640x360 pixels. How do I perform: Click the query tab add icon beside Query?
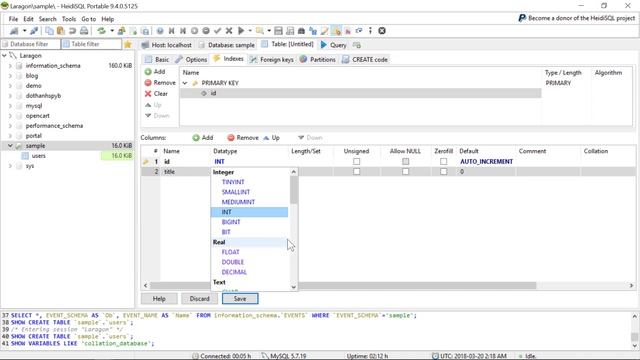click(357, 45)
